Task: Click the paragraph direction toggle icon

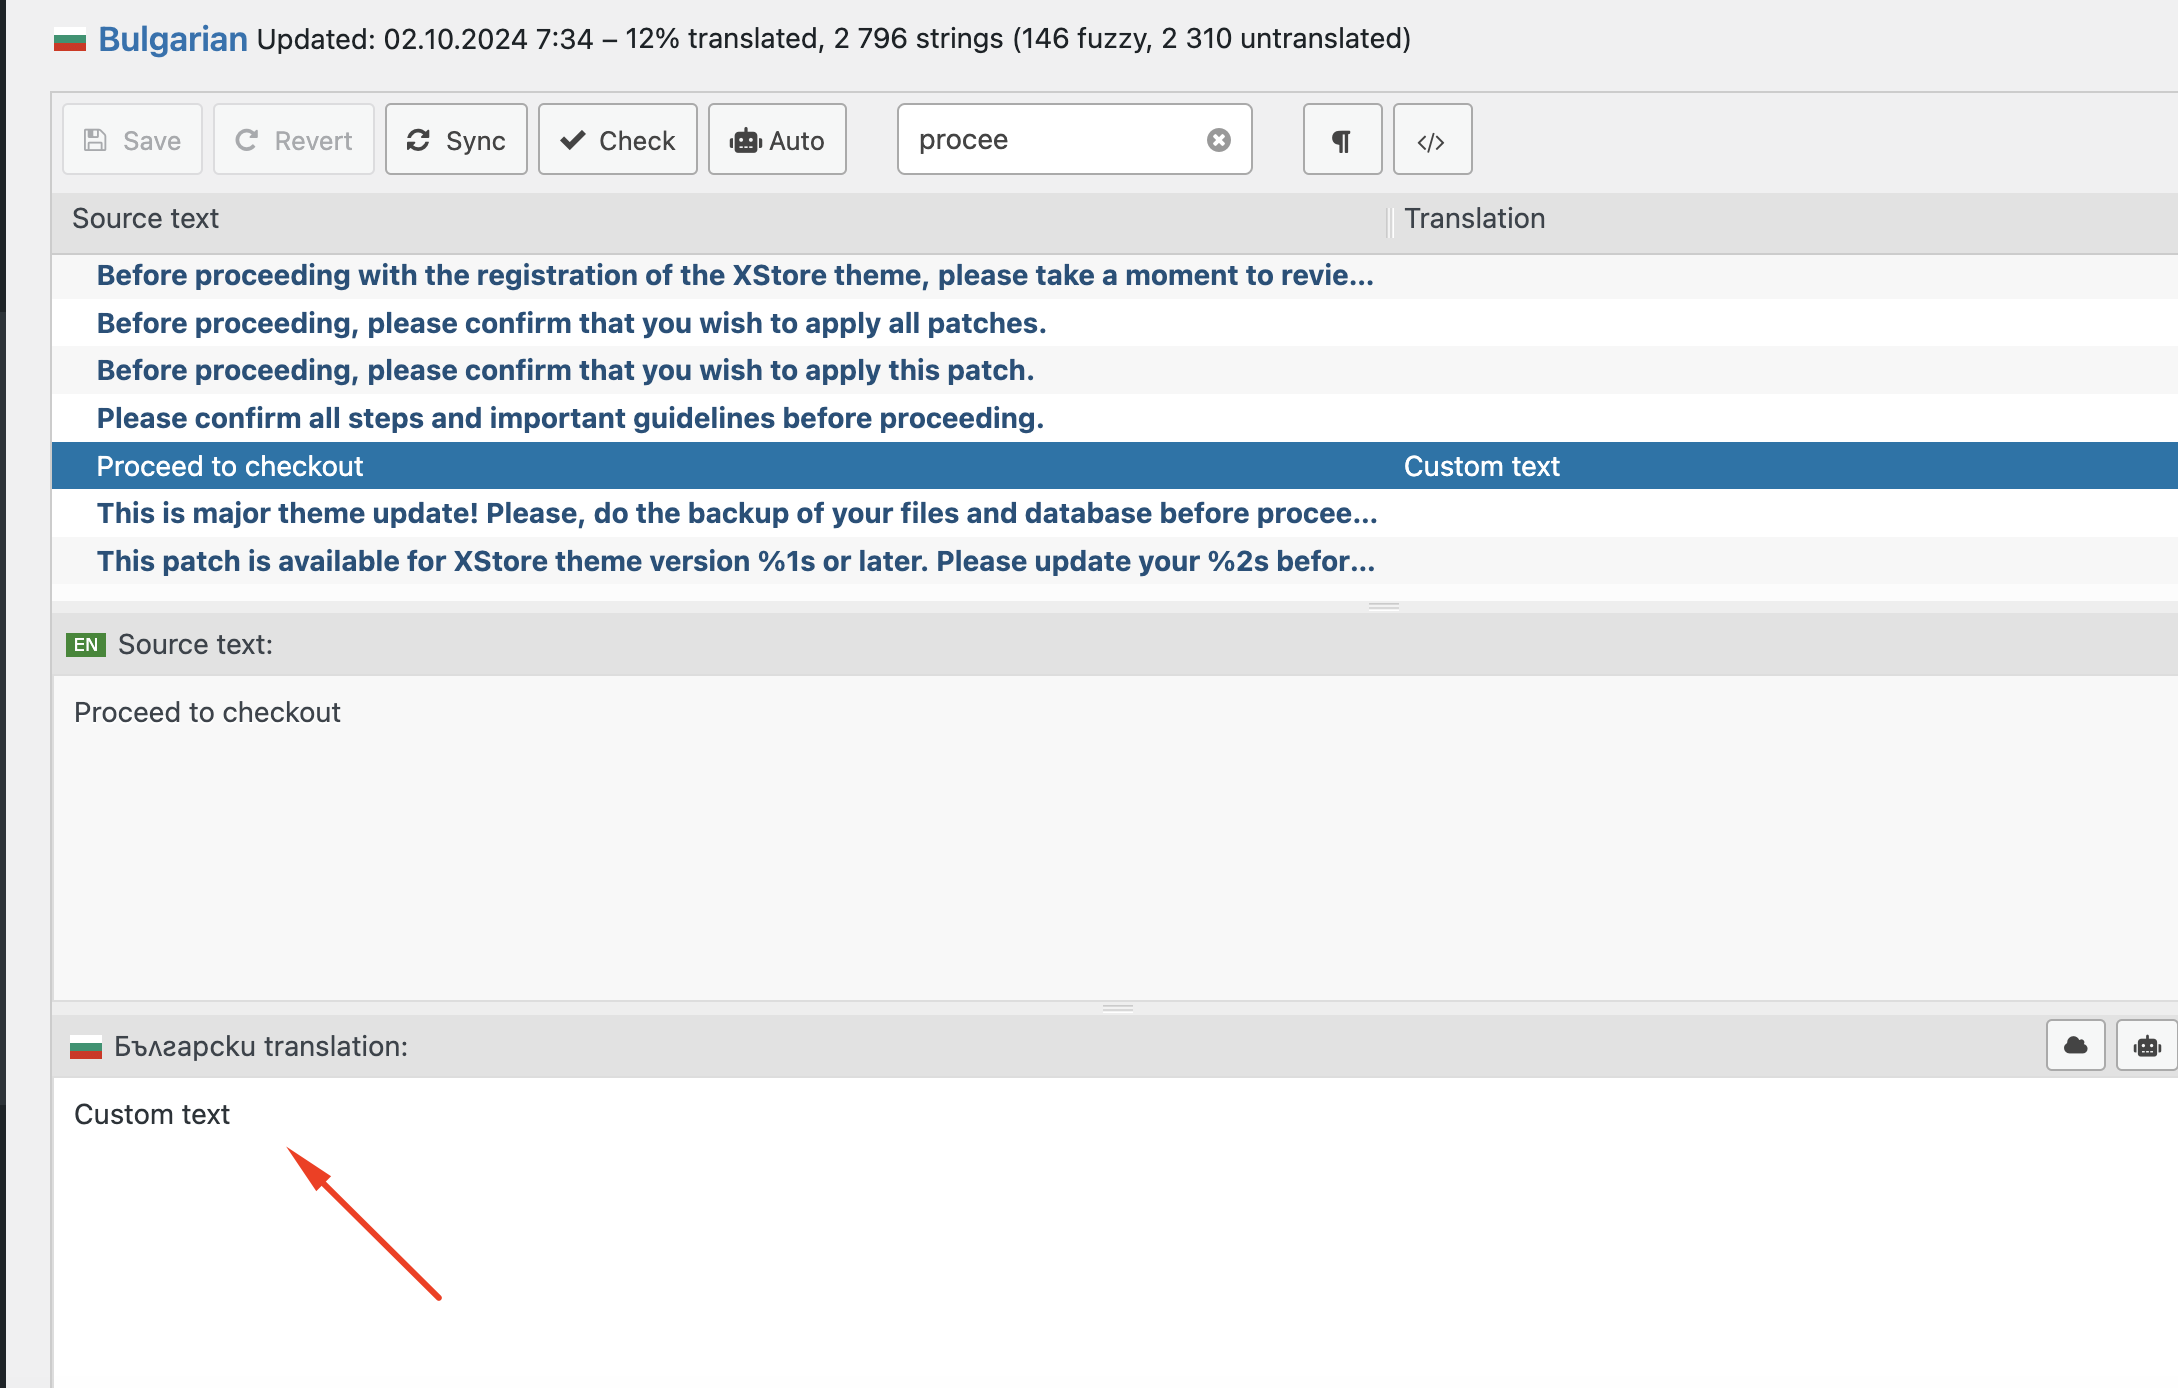Action: [1343, 140]
